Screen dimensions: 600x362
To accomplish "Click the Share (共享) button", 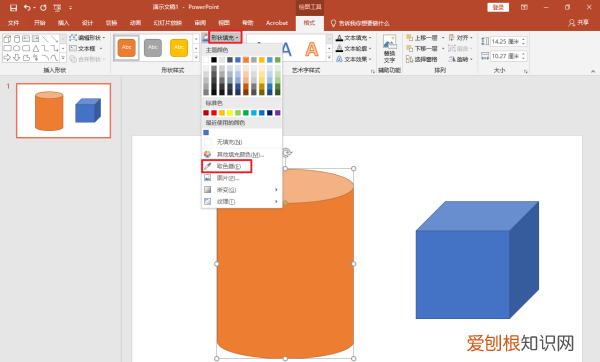I will (579, 23).
